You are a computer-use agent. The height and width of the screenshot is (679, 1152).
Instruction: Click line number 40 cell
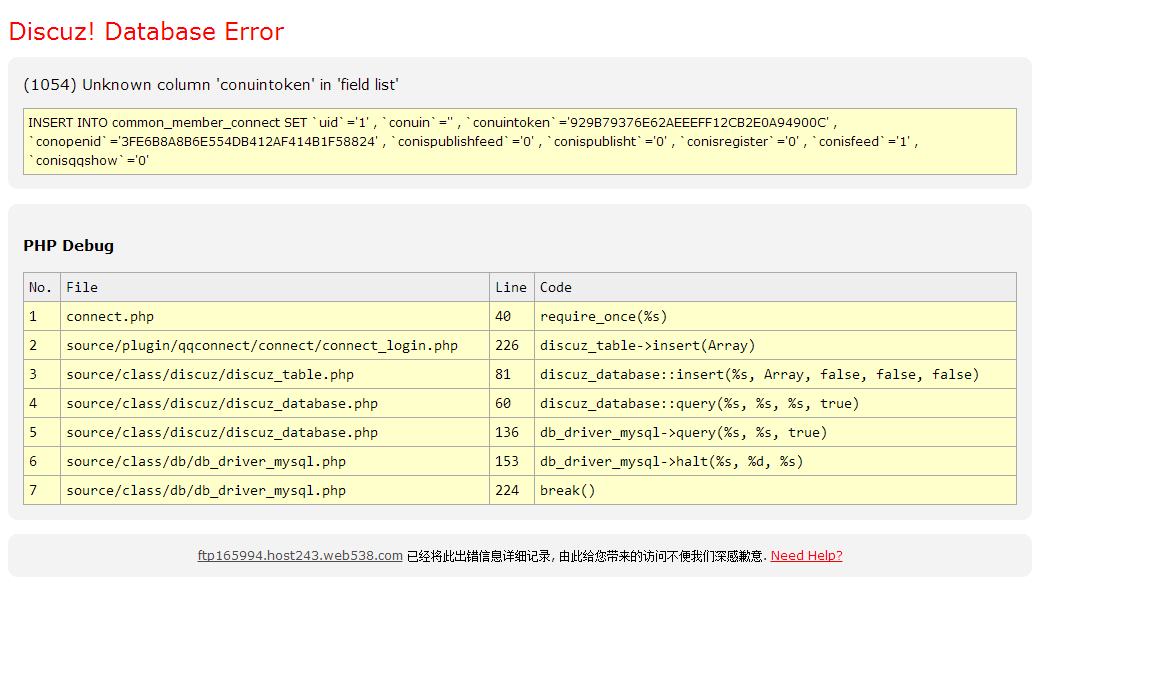click(x=511, y=316)
